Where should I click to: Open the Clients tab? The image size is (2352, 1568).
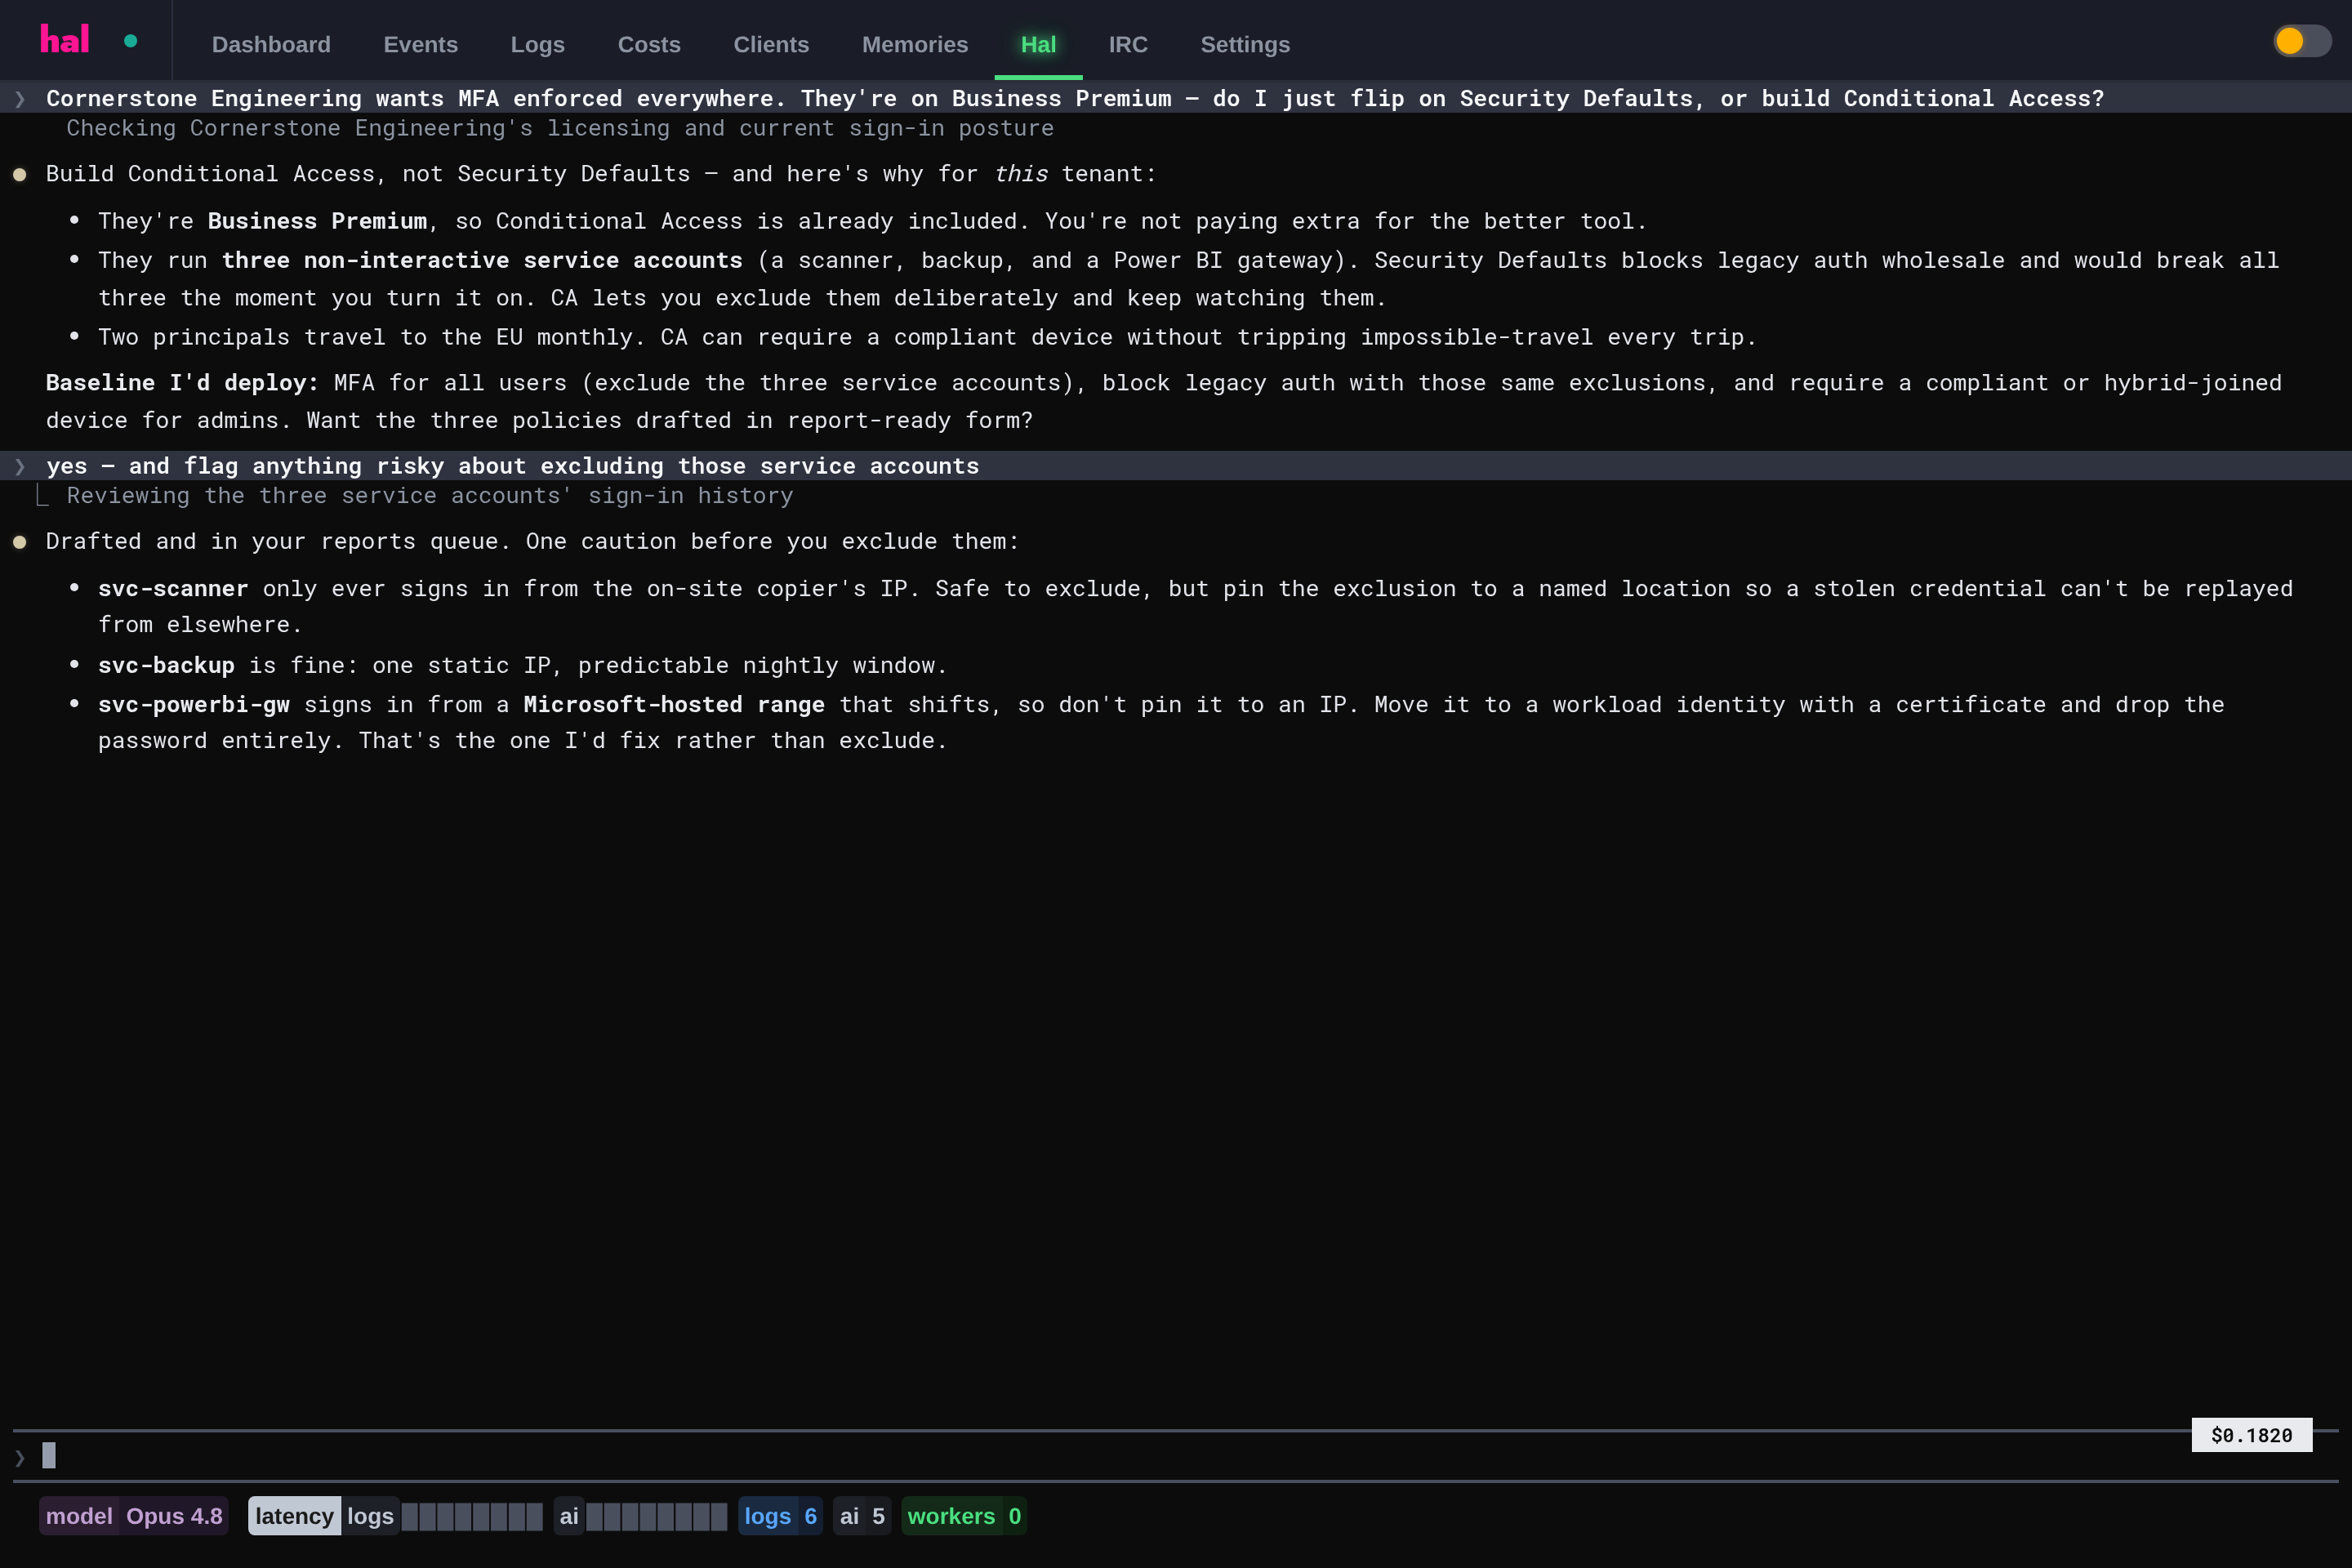point(771,44)
